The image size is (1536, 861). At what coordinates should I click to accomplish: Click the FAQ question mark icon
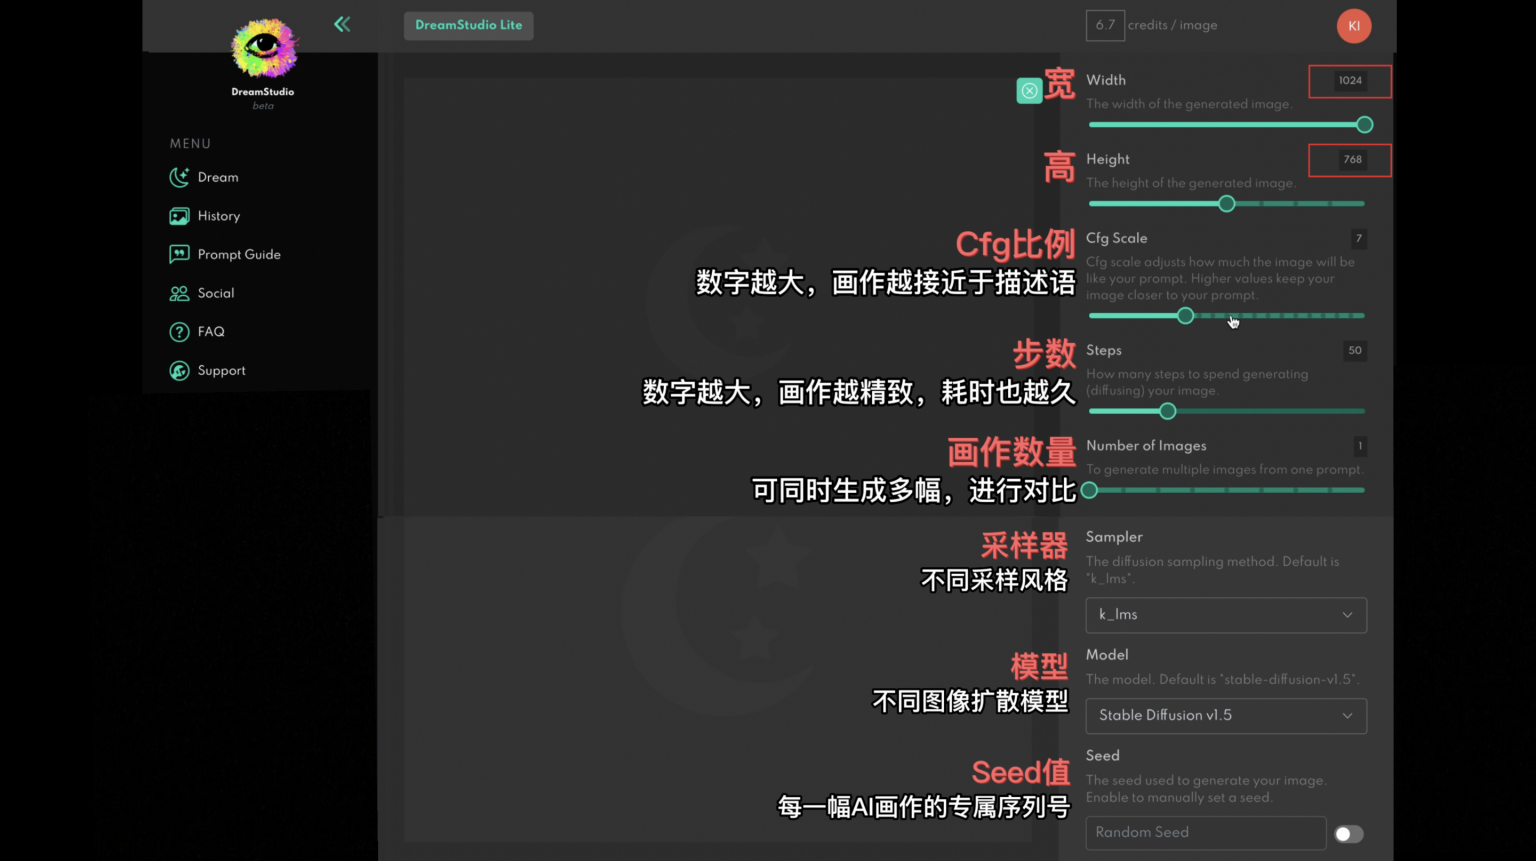[179, 331]
